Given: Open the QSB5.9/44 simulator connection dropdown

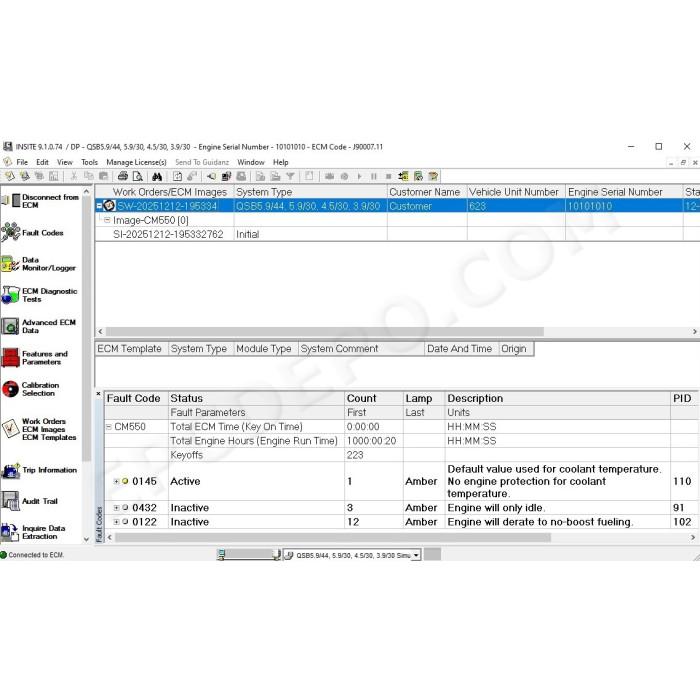Looking at the screenshot, I should [x=416, y=555].
